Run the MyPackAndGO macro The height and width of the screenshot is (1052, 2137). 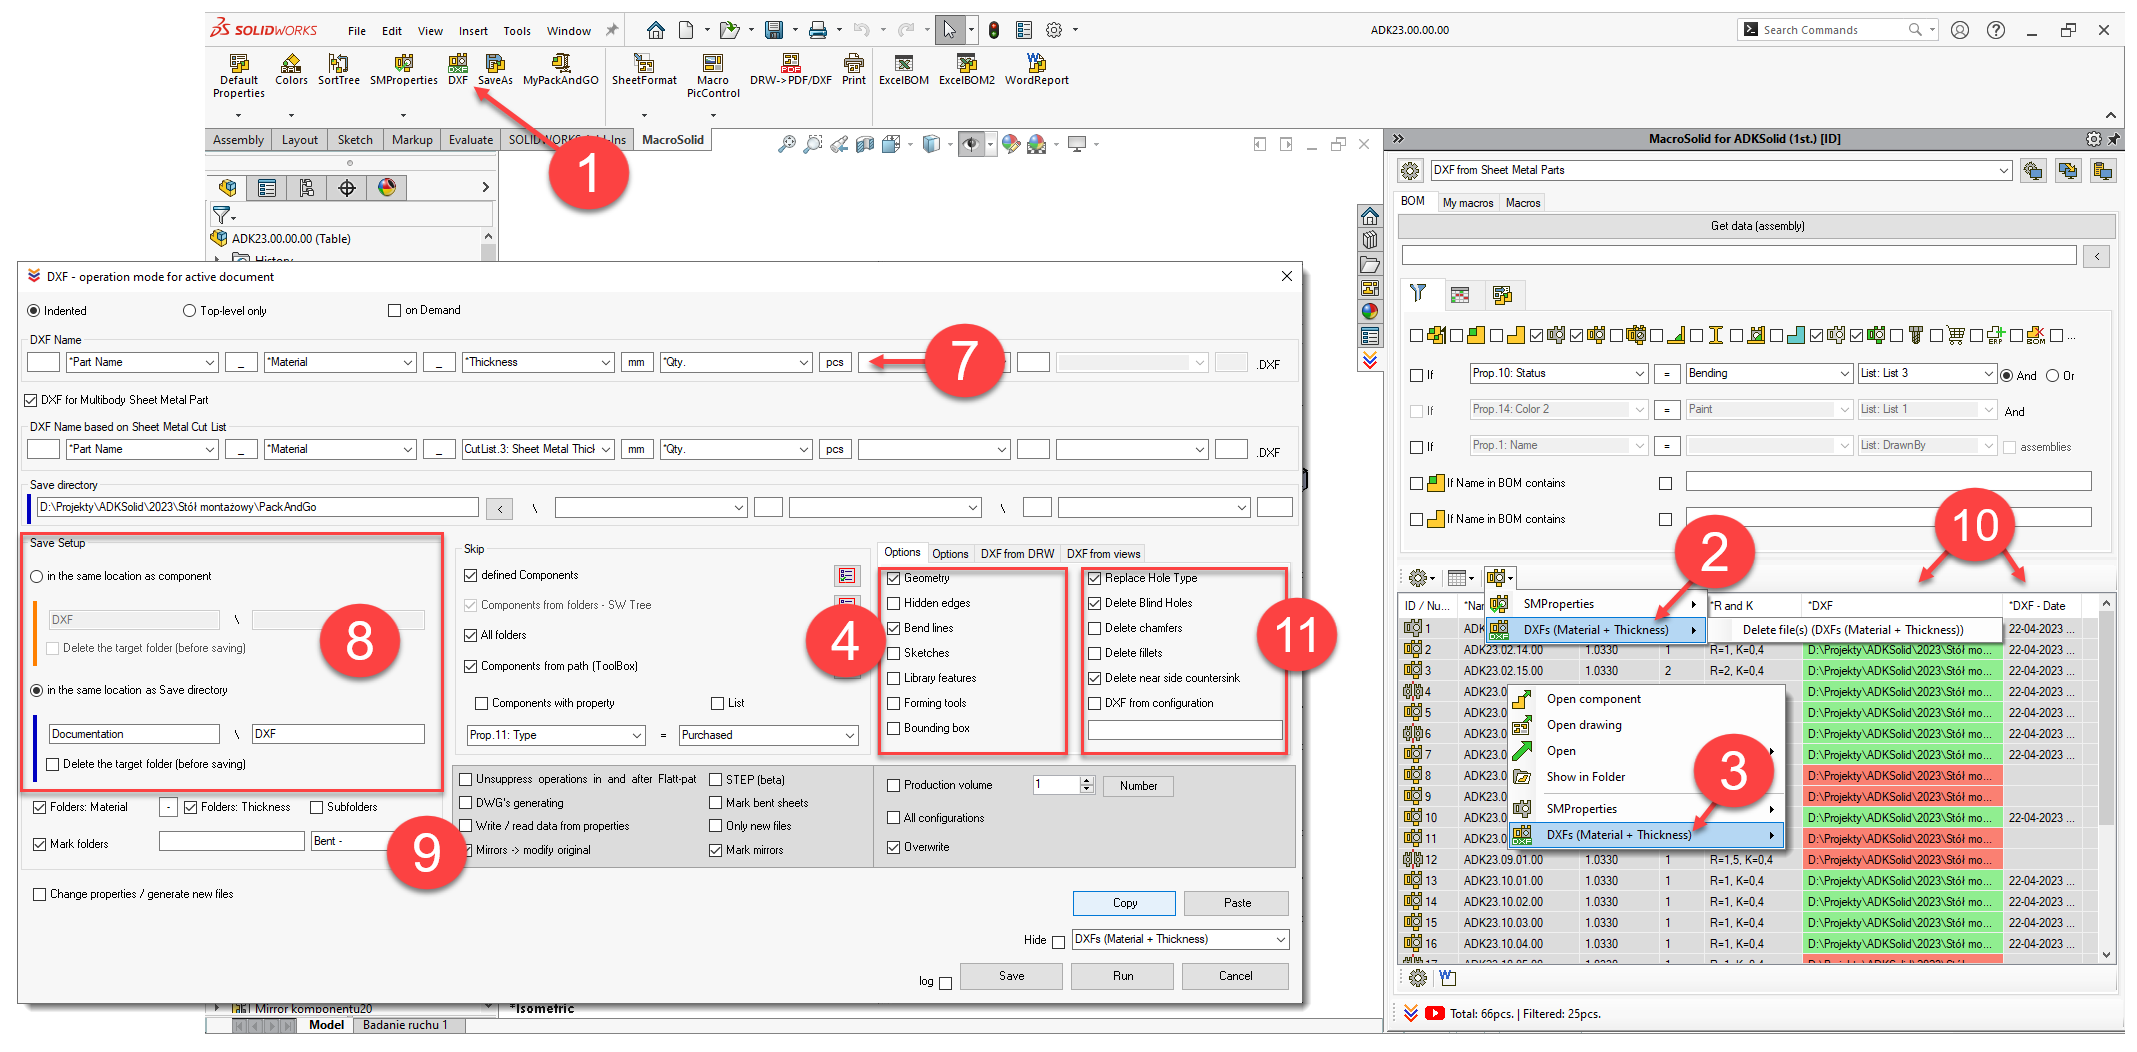coord(561,70)
